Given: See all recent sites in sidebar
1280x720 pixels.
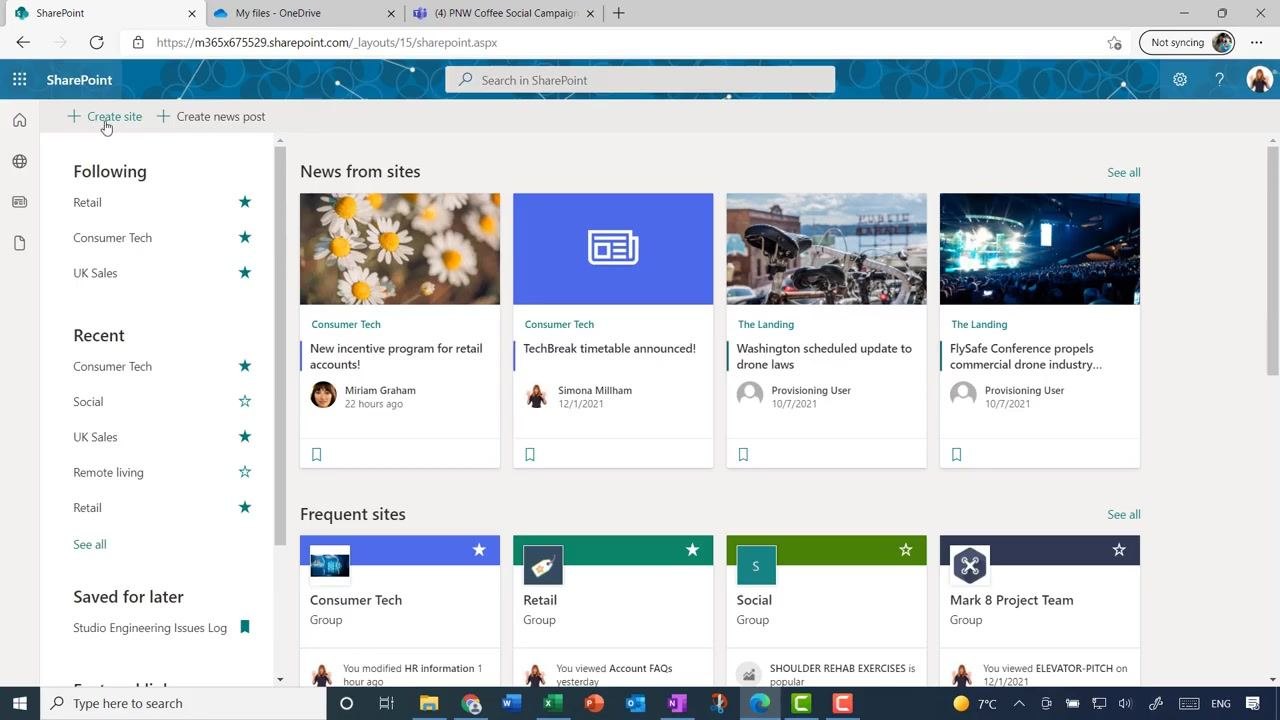Looking at the screenshot, I should pos(90,544).
